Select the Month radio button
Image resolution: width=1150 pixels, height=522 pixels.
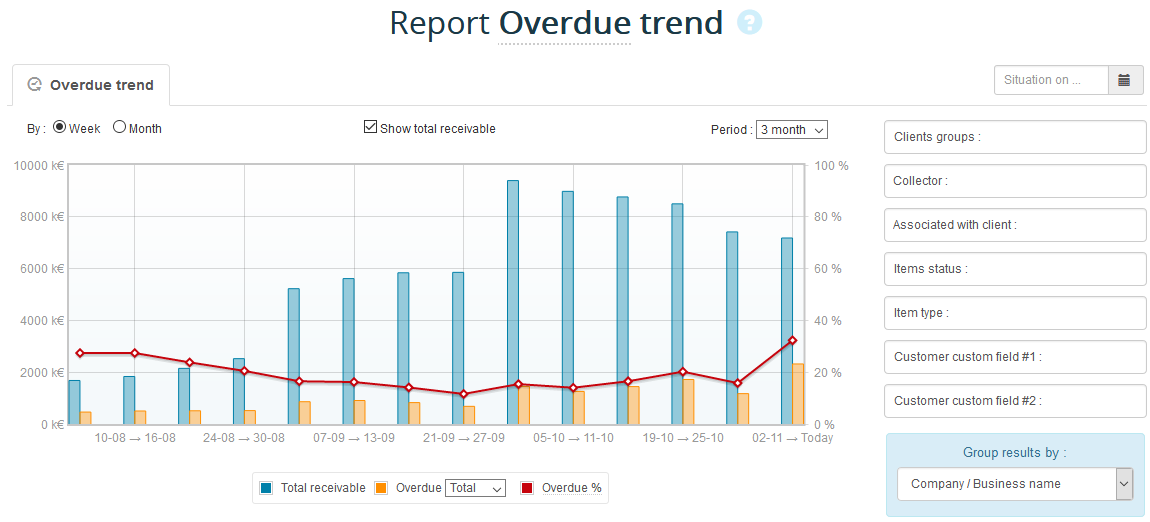tap(119, 127)
